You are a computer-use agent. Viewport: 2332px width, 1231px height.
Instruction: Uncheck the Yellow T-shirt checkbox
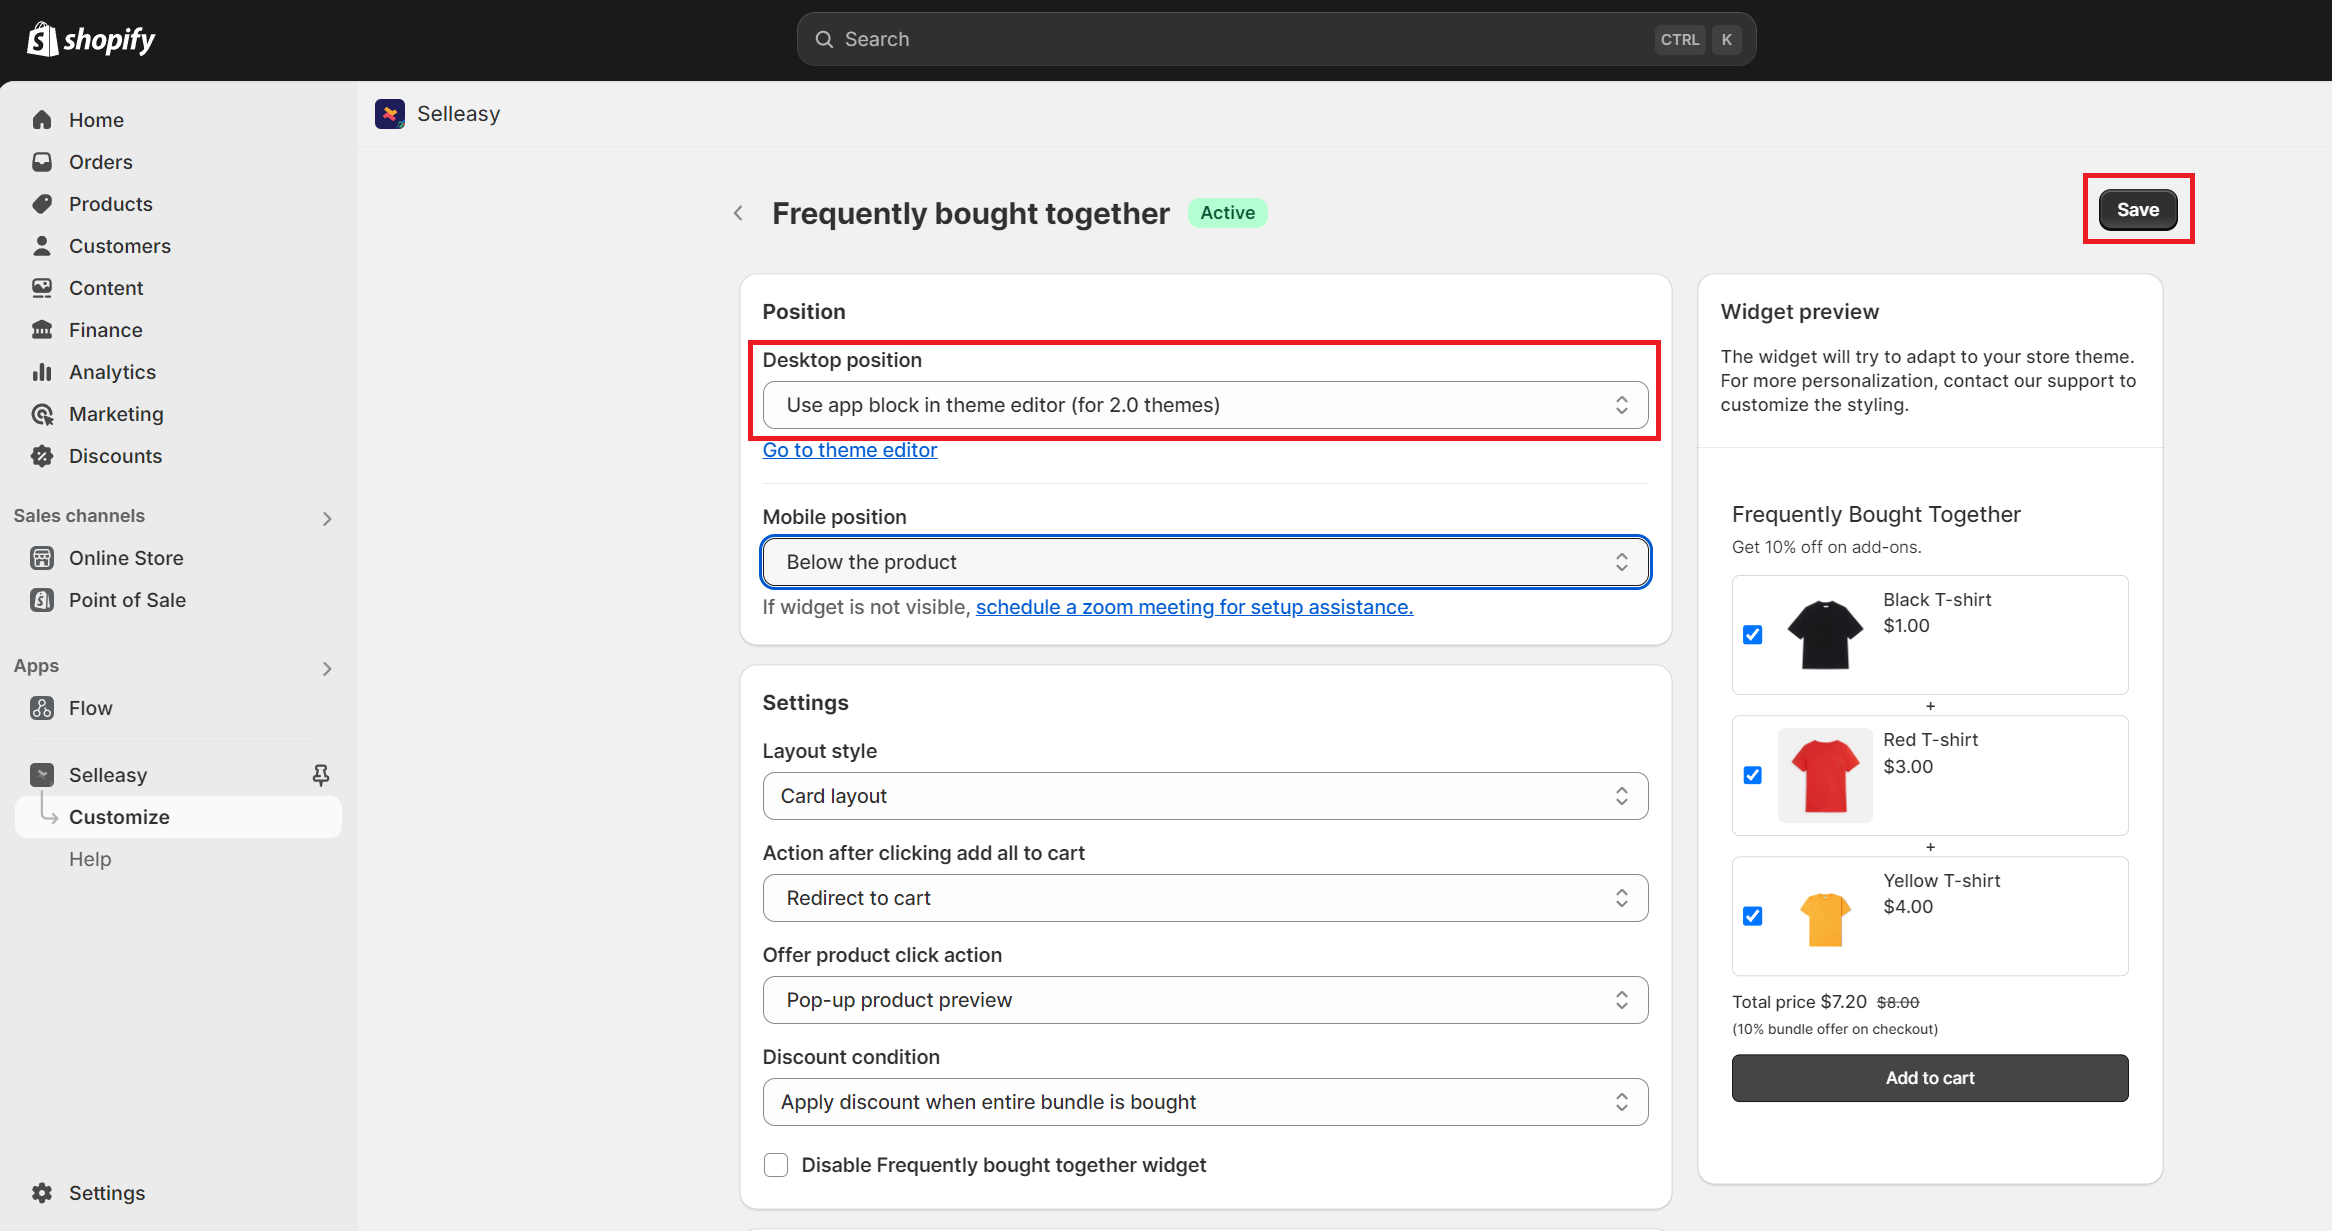pyautogui.click(x=1752, y=916)
